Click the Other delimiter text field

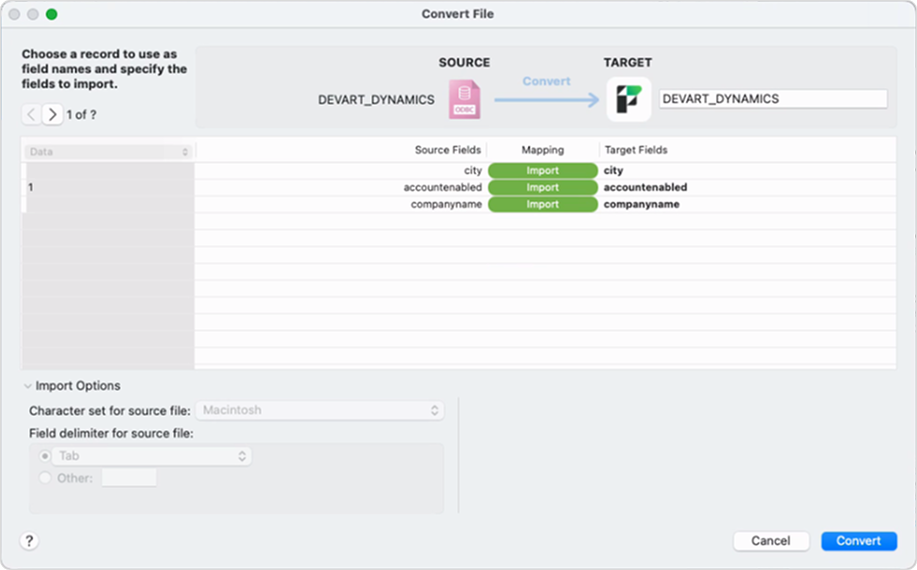click(x=129, y=478)
